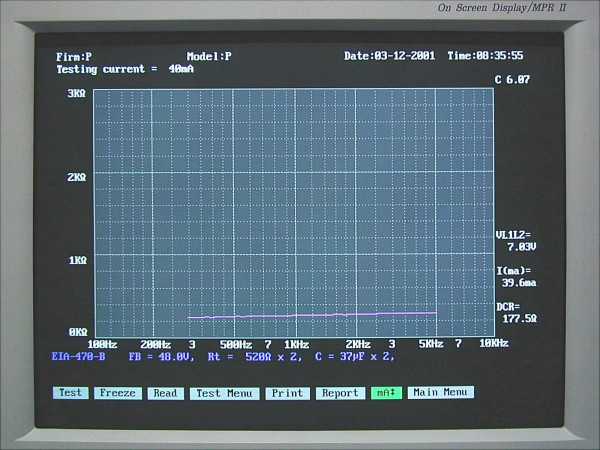The image size is (600, 450).
Task: Click the On Screen Display/MPR II bezel label
Action: point(502,8)
